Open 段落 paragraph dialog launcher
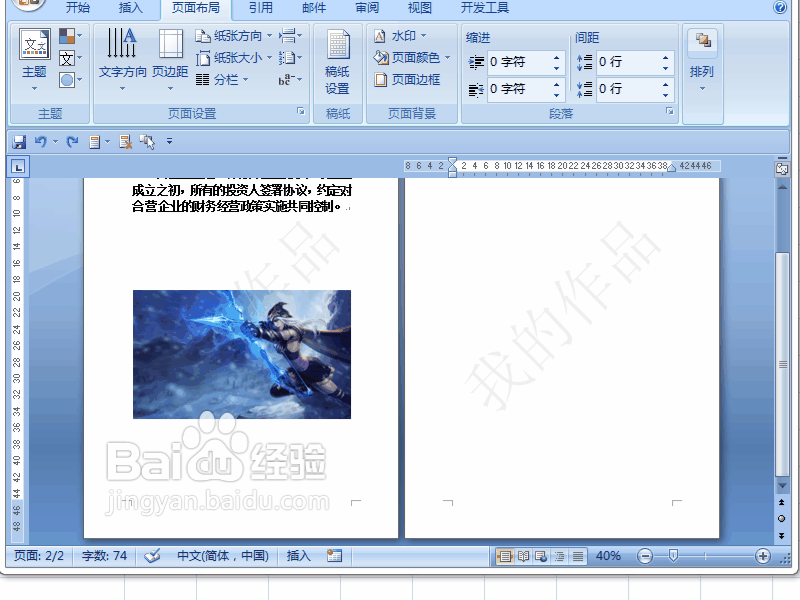 (669, 111)
